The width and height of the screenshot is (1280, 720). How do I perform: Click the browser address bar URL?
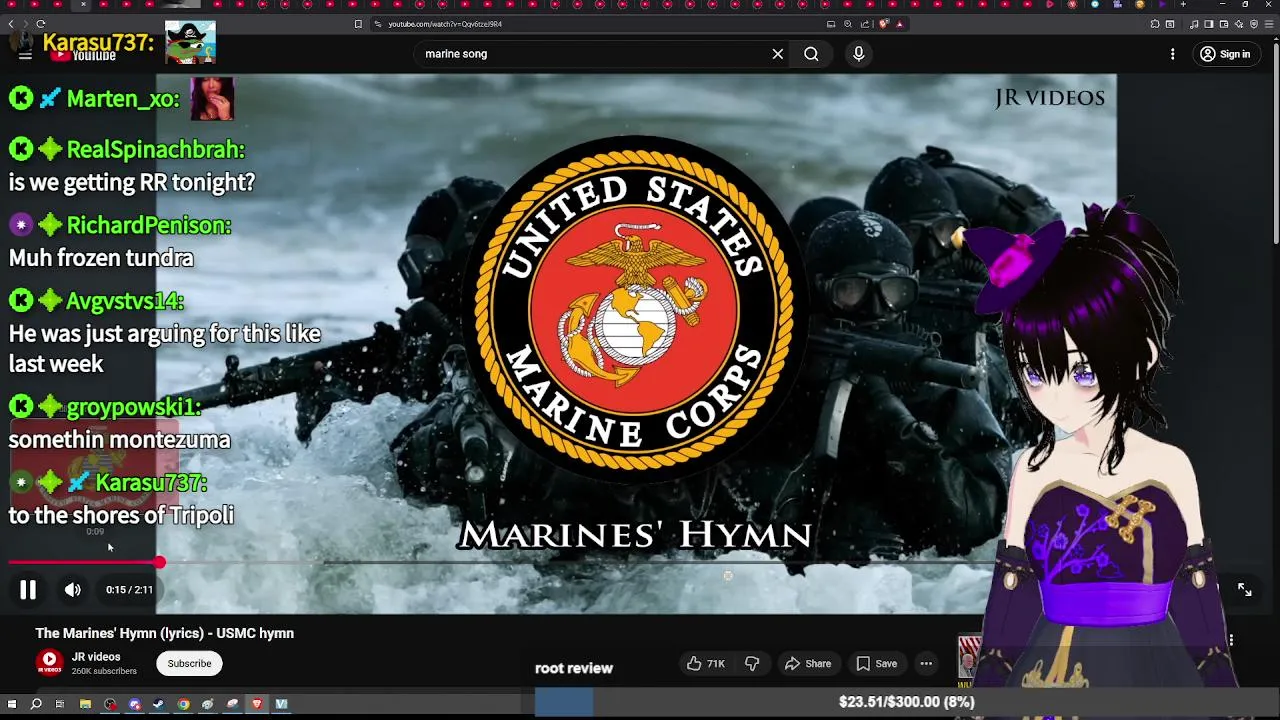click(x=445, y=24)
